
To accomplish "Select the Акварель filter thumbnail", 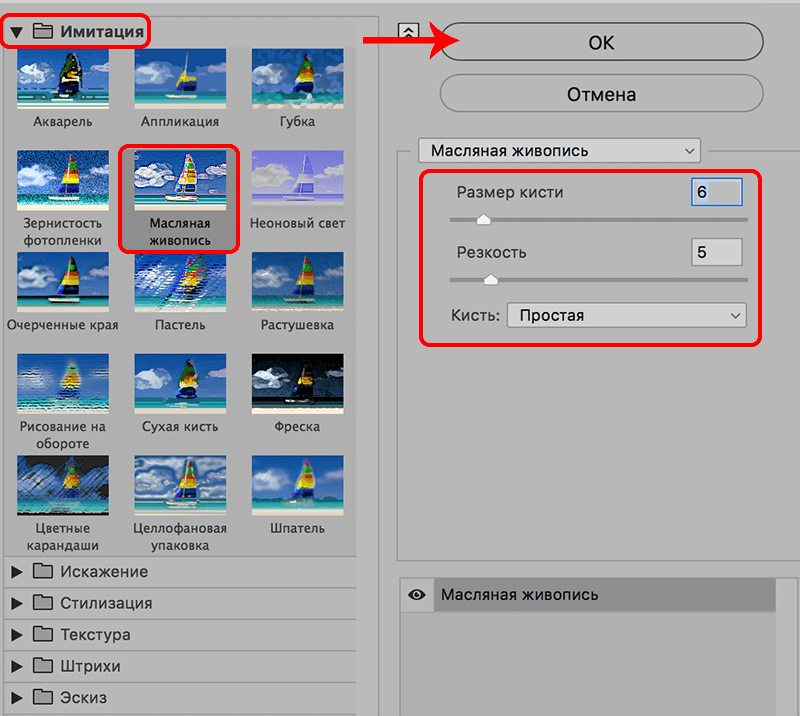I will click(62, 79).
